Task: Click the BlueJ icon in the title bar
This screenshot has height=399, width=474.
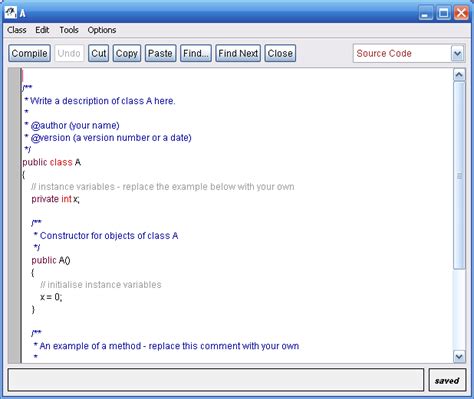Action: click(x=11, y=13)
